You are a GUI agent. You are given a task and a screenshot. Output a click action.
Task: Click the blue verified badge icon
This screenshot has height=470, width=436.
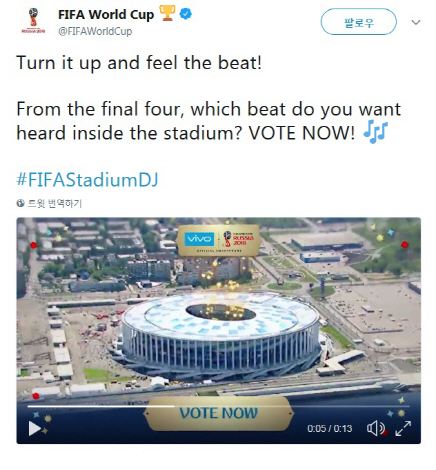(186, 14)
